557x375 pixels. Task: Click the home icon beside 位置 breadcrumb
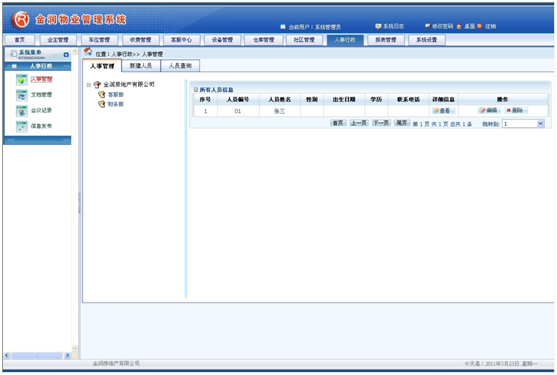coord(88,52)
